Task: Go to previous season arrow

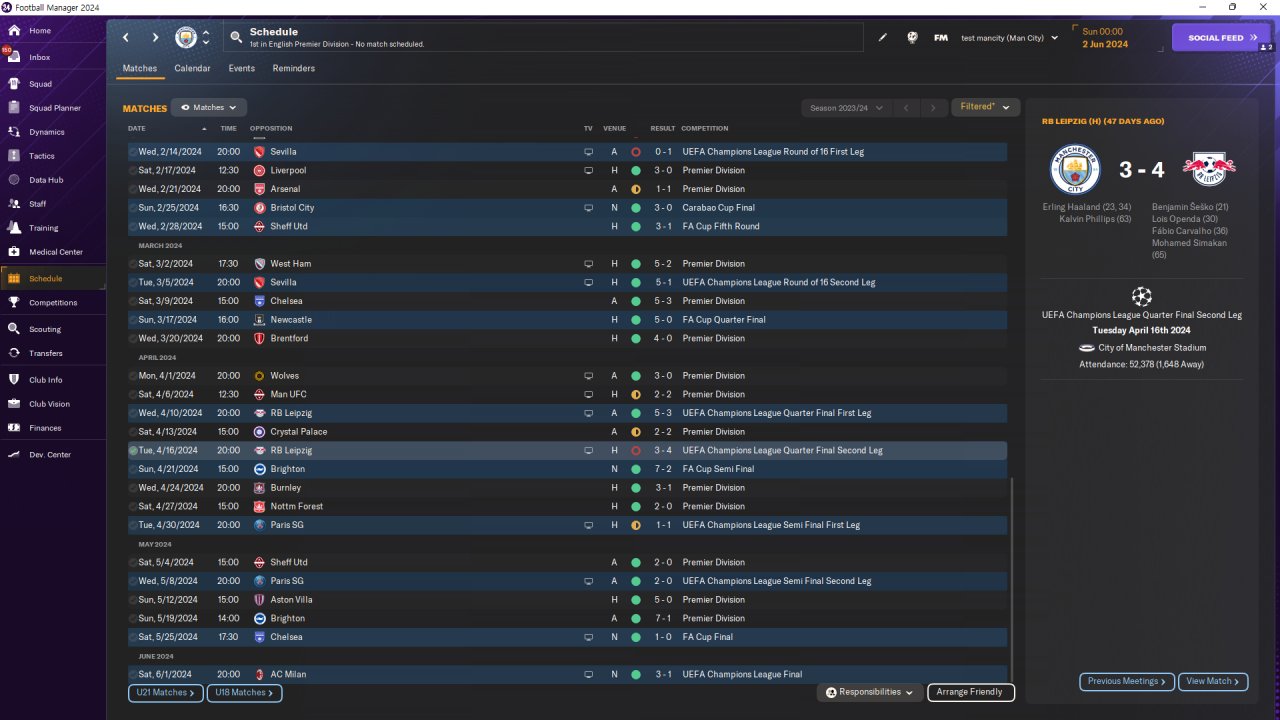Action: tap(905, 108)
